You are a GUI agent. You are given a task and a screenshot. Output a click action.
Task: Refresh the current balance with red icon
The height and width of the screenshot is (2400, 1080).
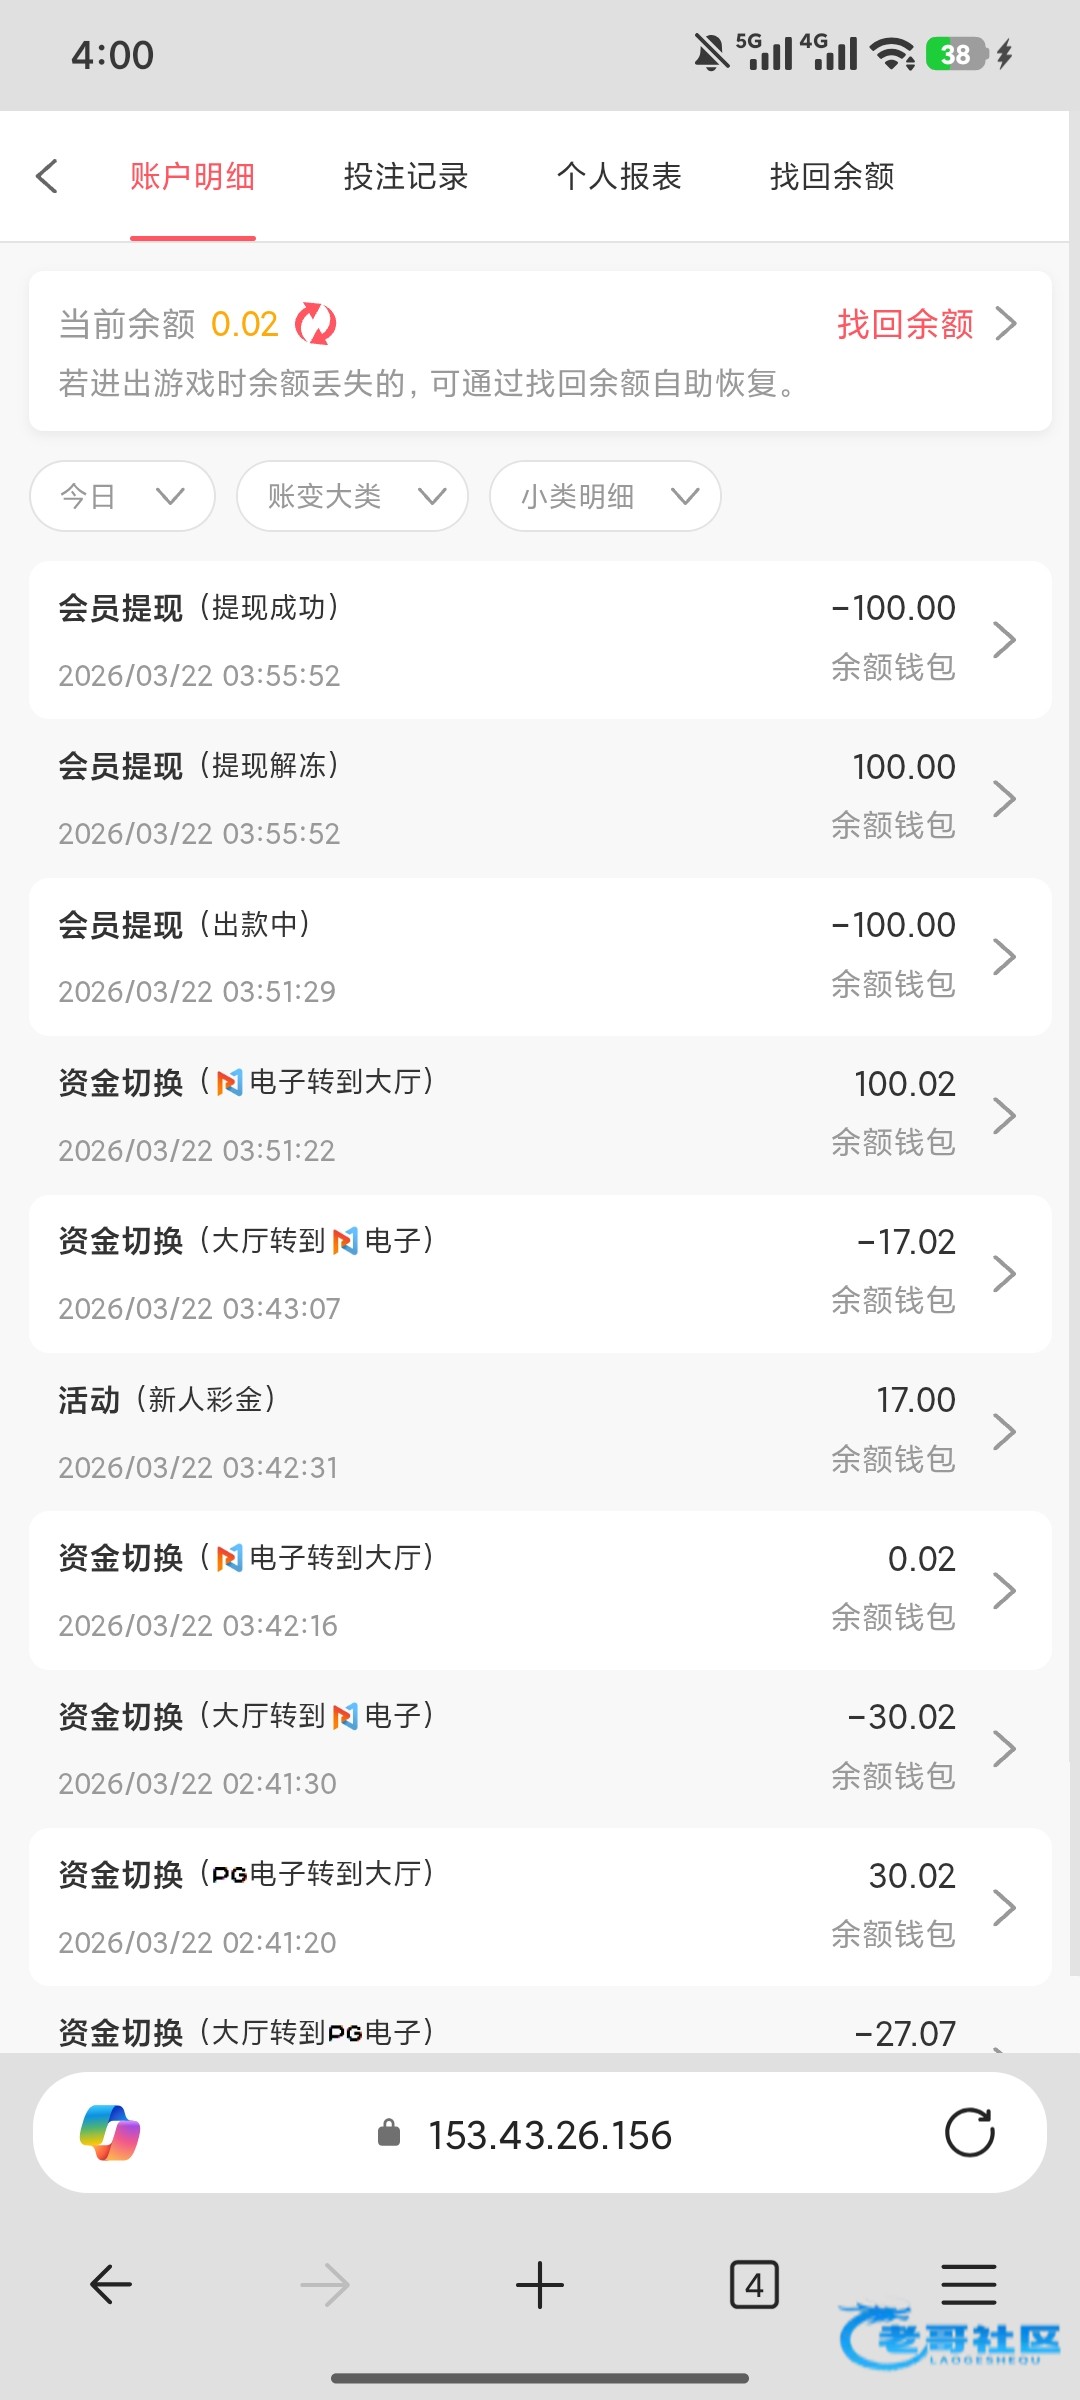click(x=316, y=324)
